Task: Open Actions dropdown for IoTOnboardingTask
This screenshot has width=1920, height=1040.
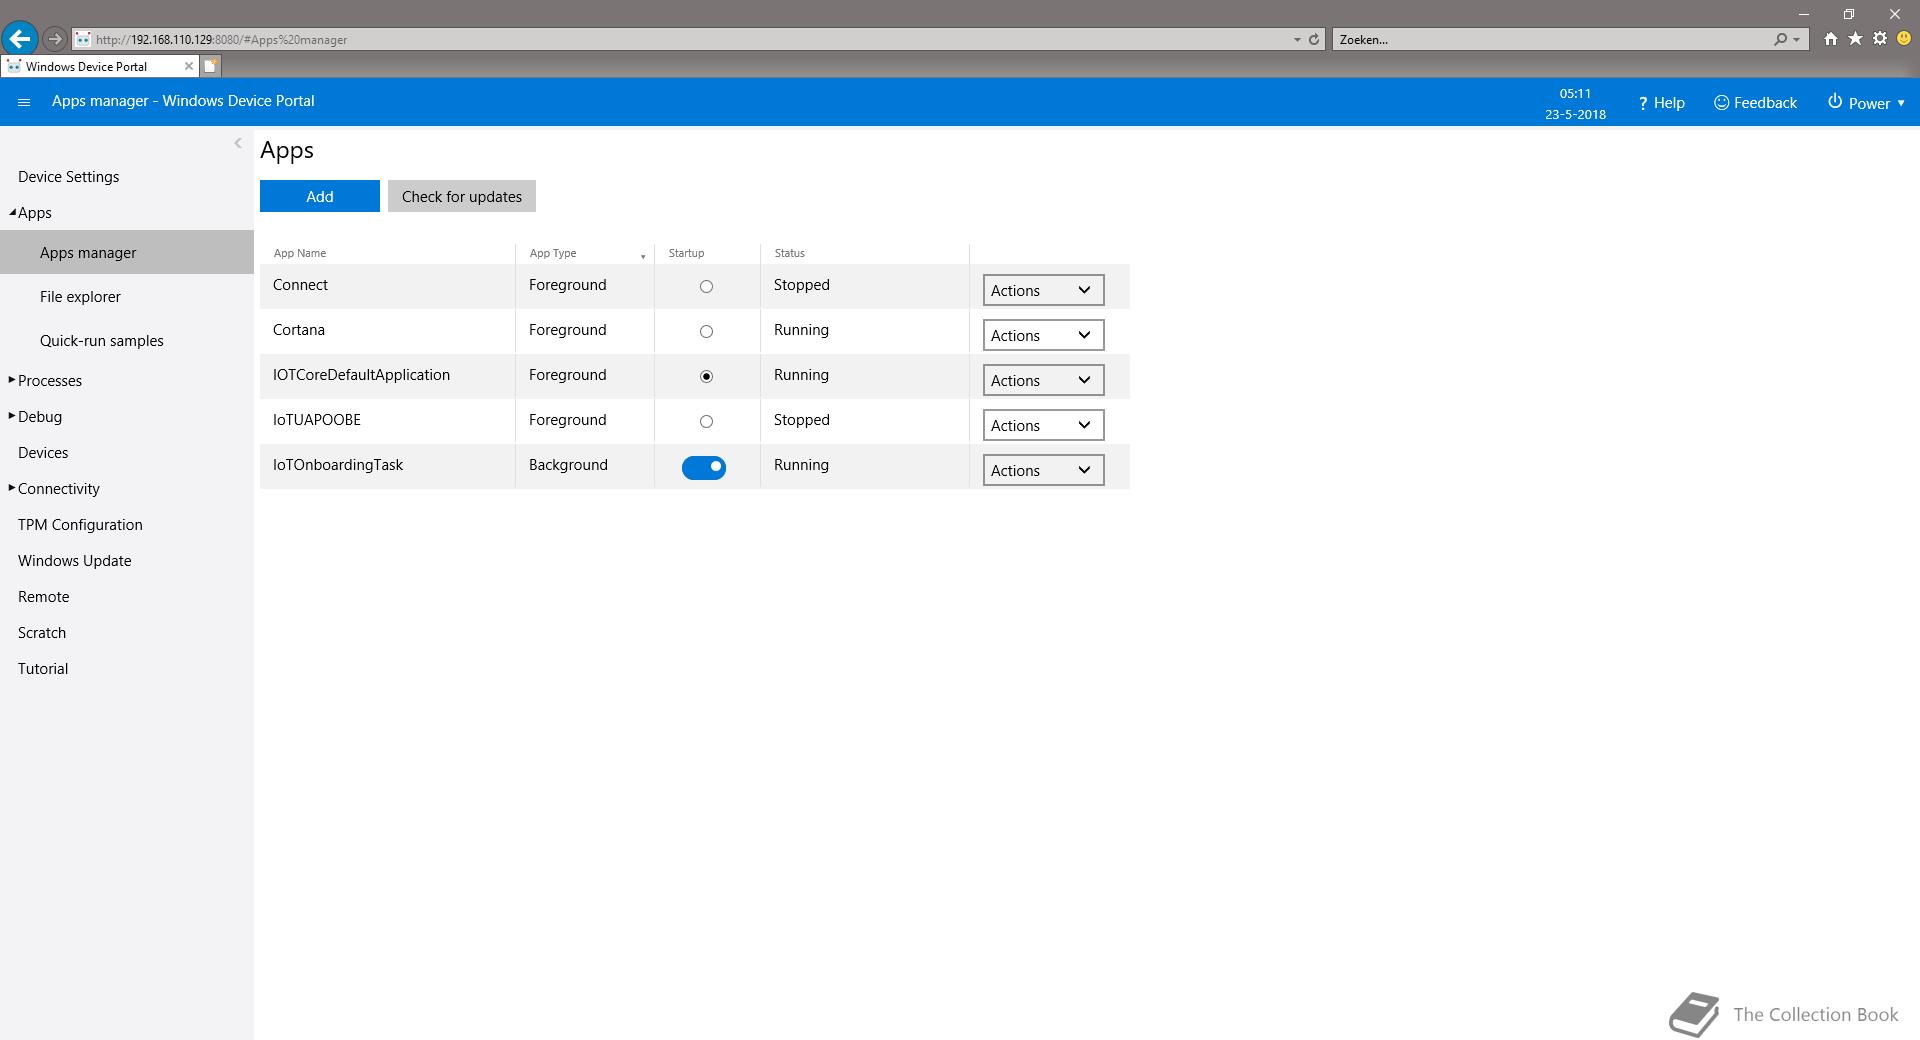Action: point(1043,470)
